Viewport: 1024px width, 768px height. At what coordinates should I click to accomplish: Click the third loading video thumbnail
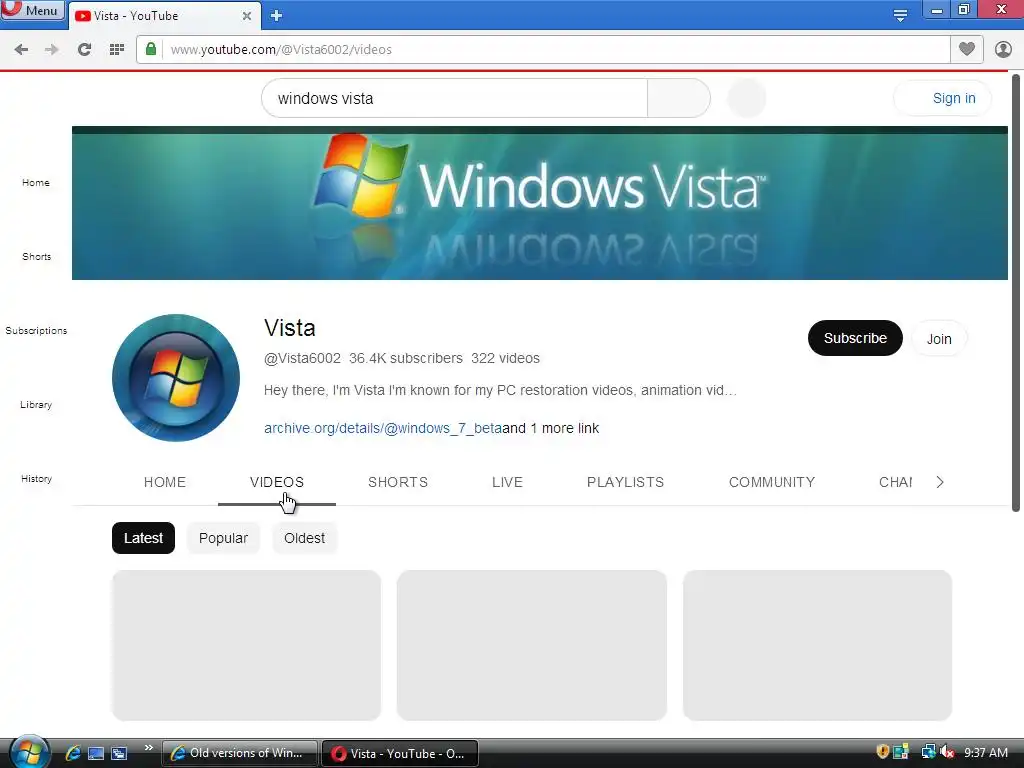pos(817,645)
